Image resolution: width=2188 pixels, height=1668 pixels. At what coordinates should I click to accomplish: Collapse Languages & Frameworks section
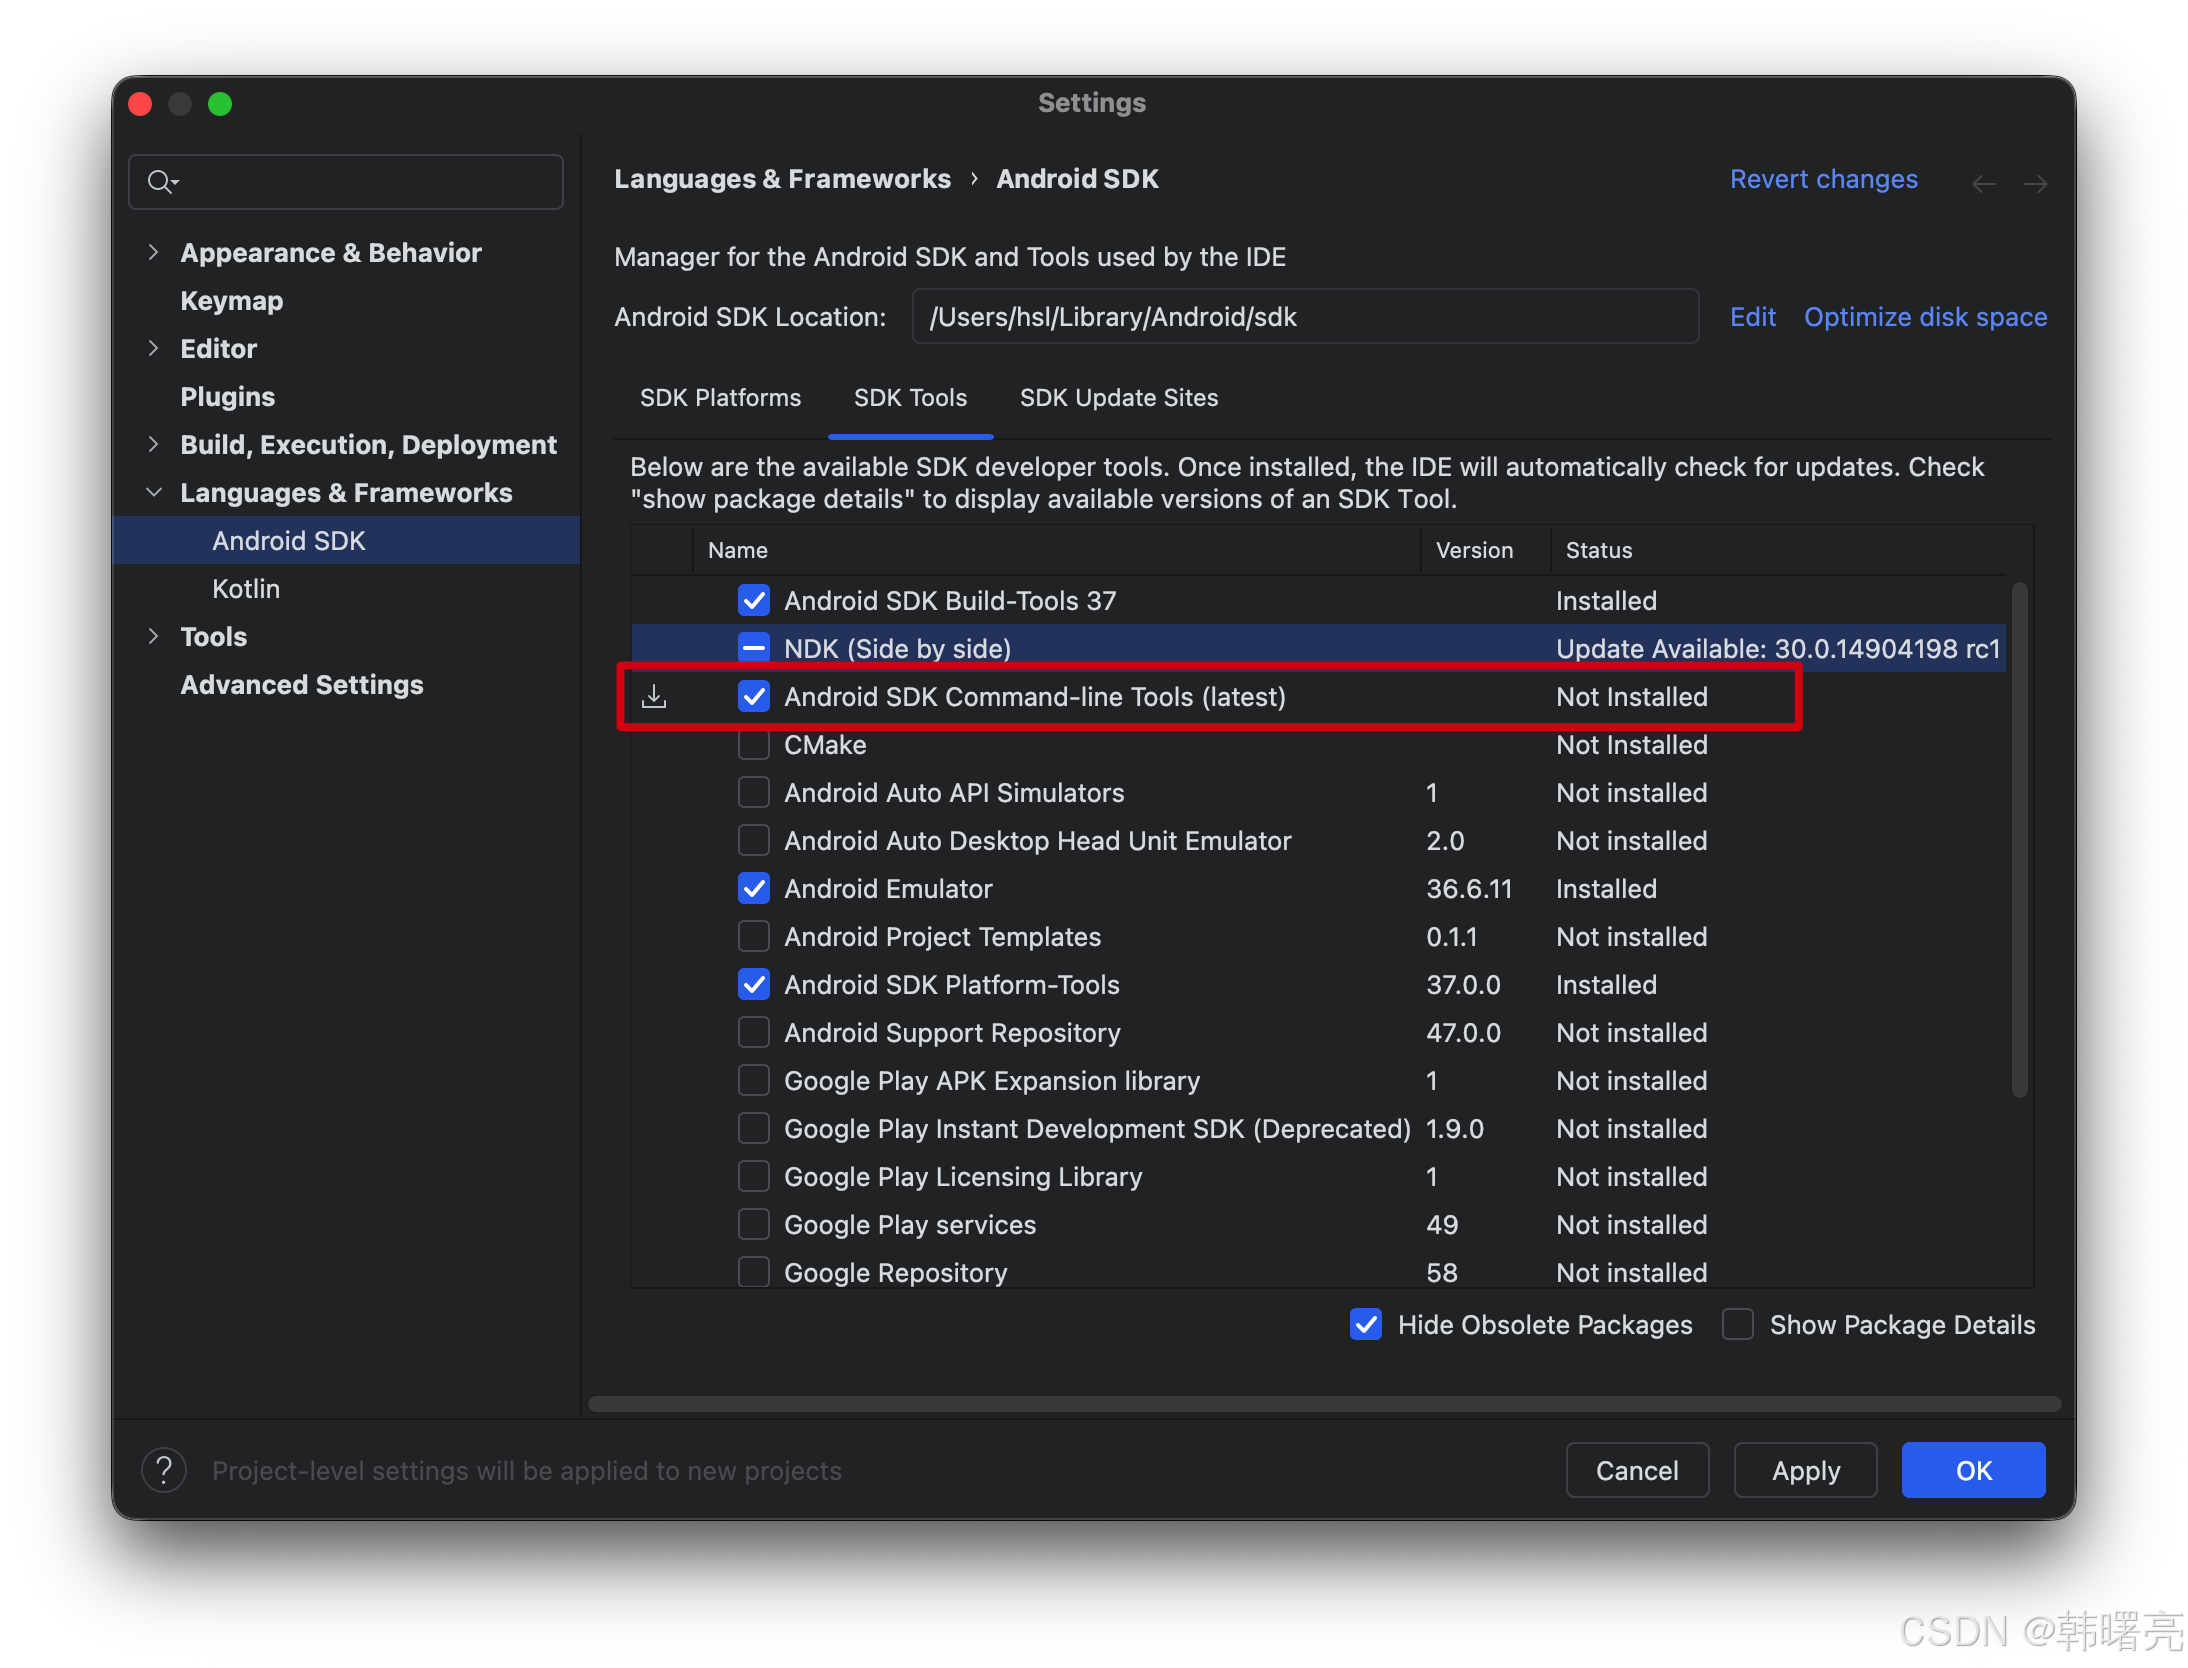tap(153, 492)
